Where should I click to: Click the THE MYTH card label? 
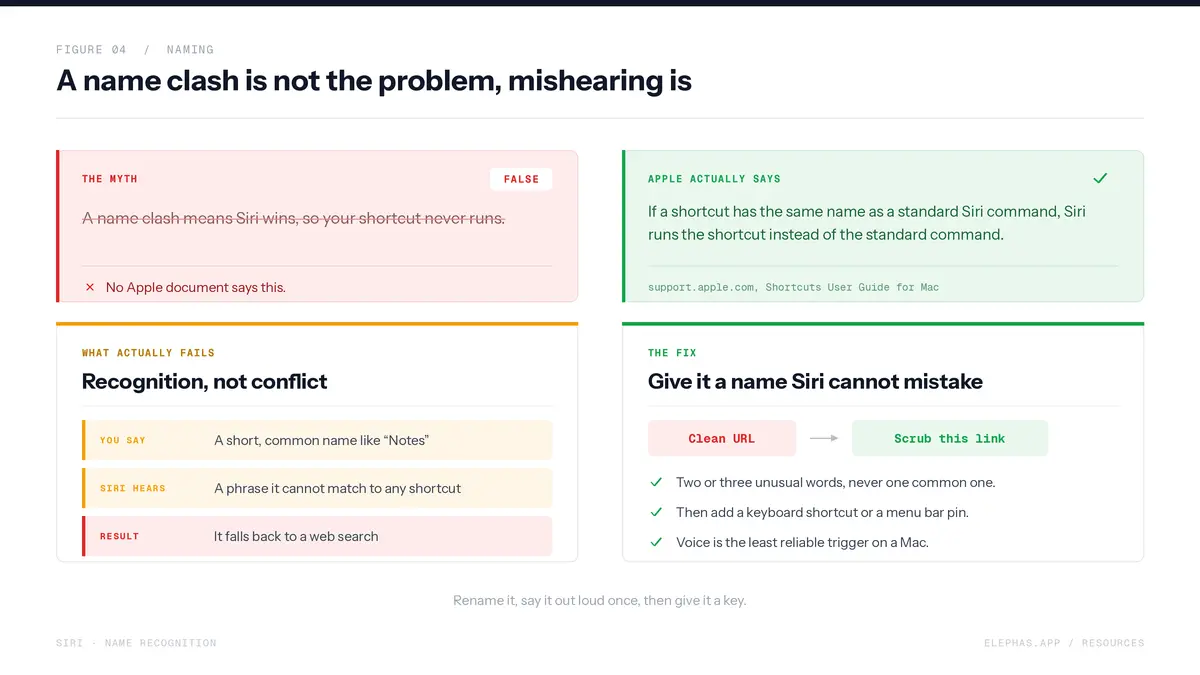(110, 179)
